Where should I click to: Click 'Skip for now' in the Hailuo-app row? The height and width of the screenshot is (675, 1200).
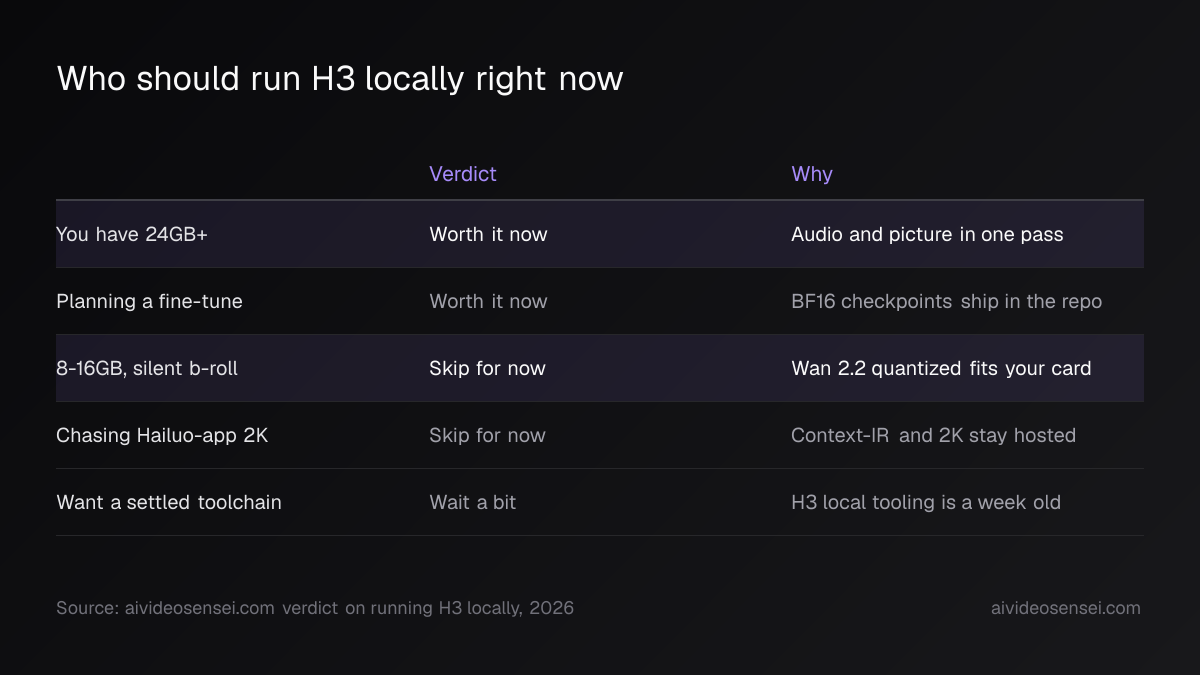coord(487,435)
